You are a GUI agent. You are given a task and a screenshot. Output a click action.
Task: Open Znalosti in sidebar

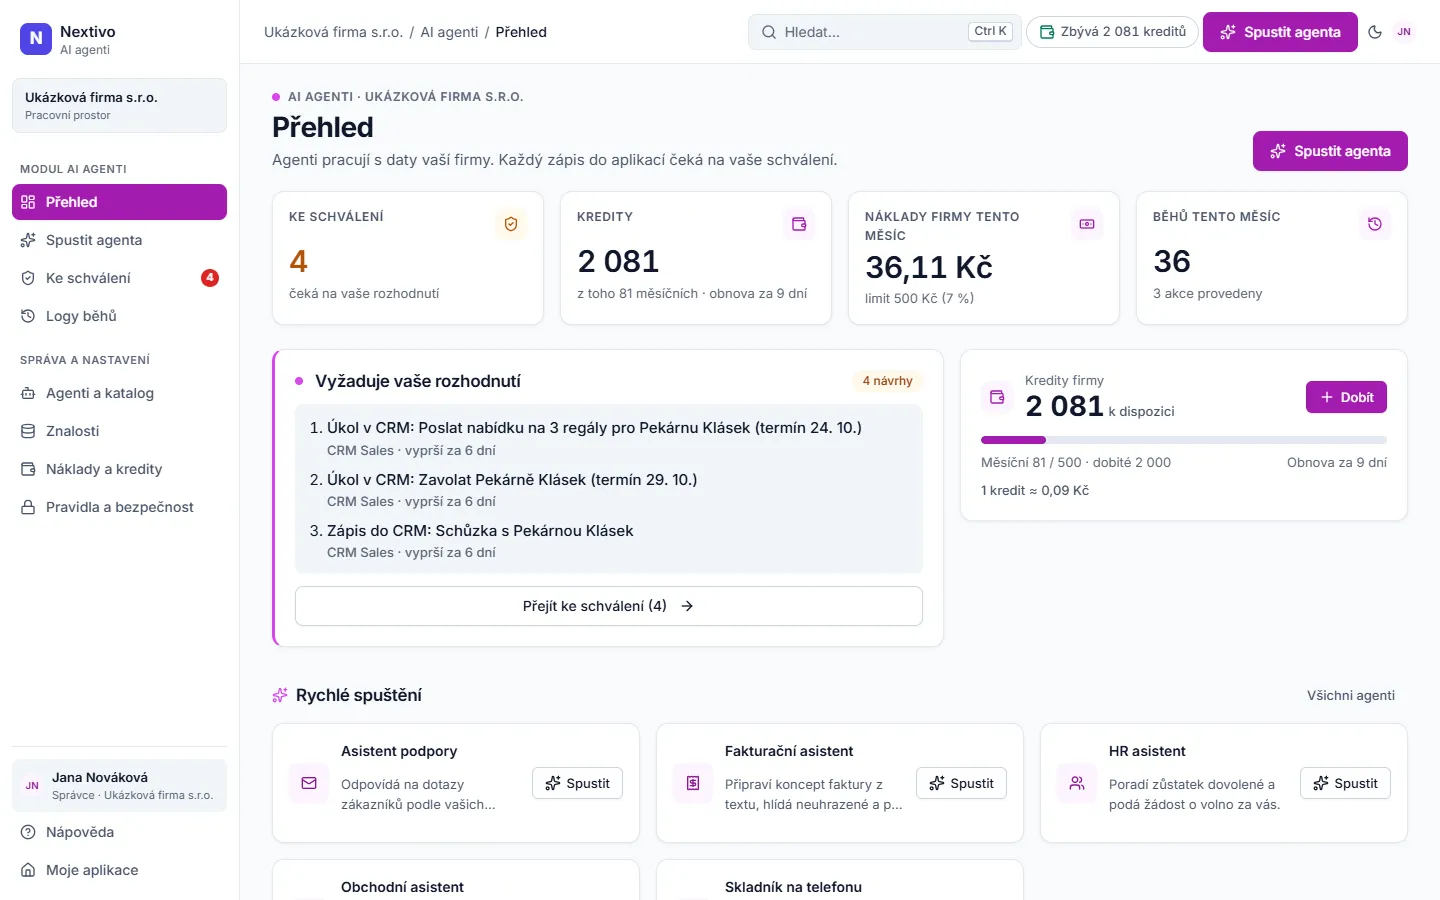coord(119,431)
